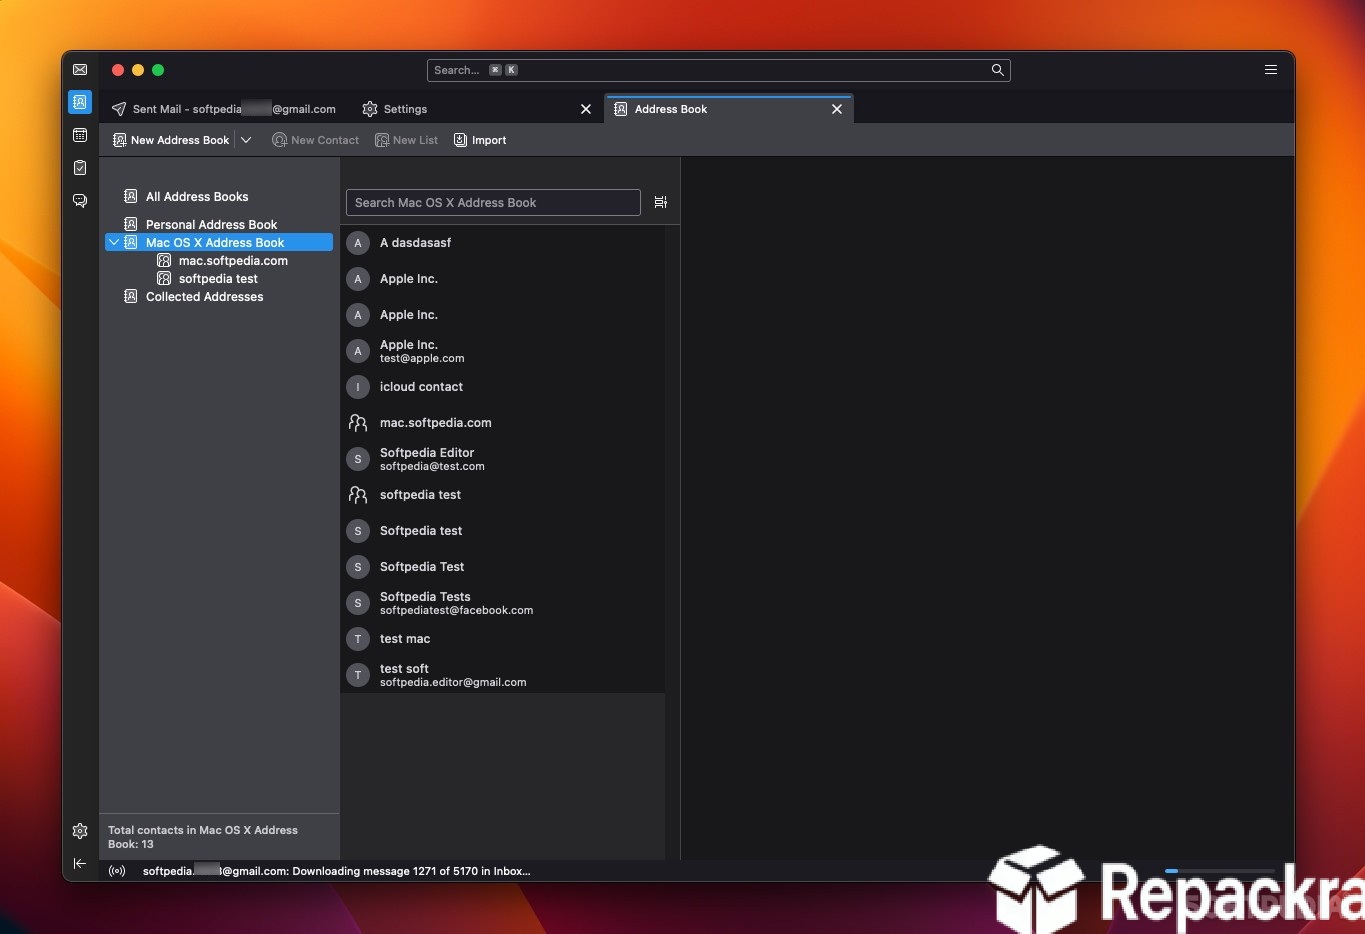Click New Address Book button

171,140
